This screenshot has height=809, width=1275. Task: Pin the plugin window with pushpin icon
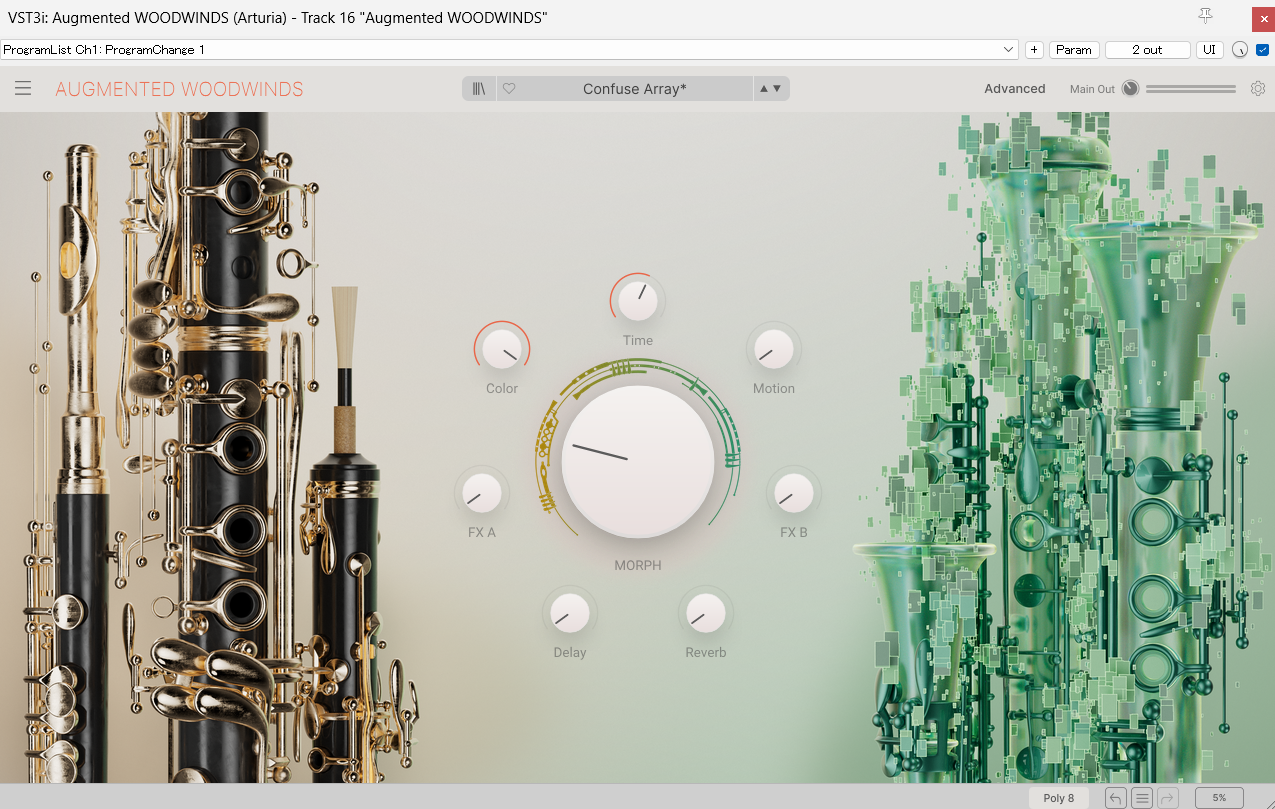click(1206, 15)
